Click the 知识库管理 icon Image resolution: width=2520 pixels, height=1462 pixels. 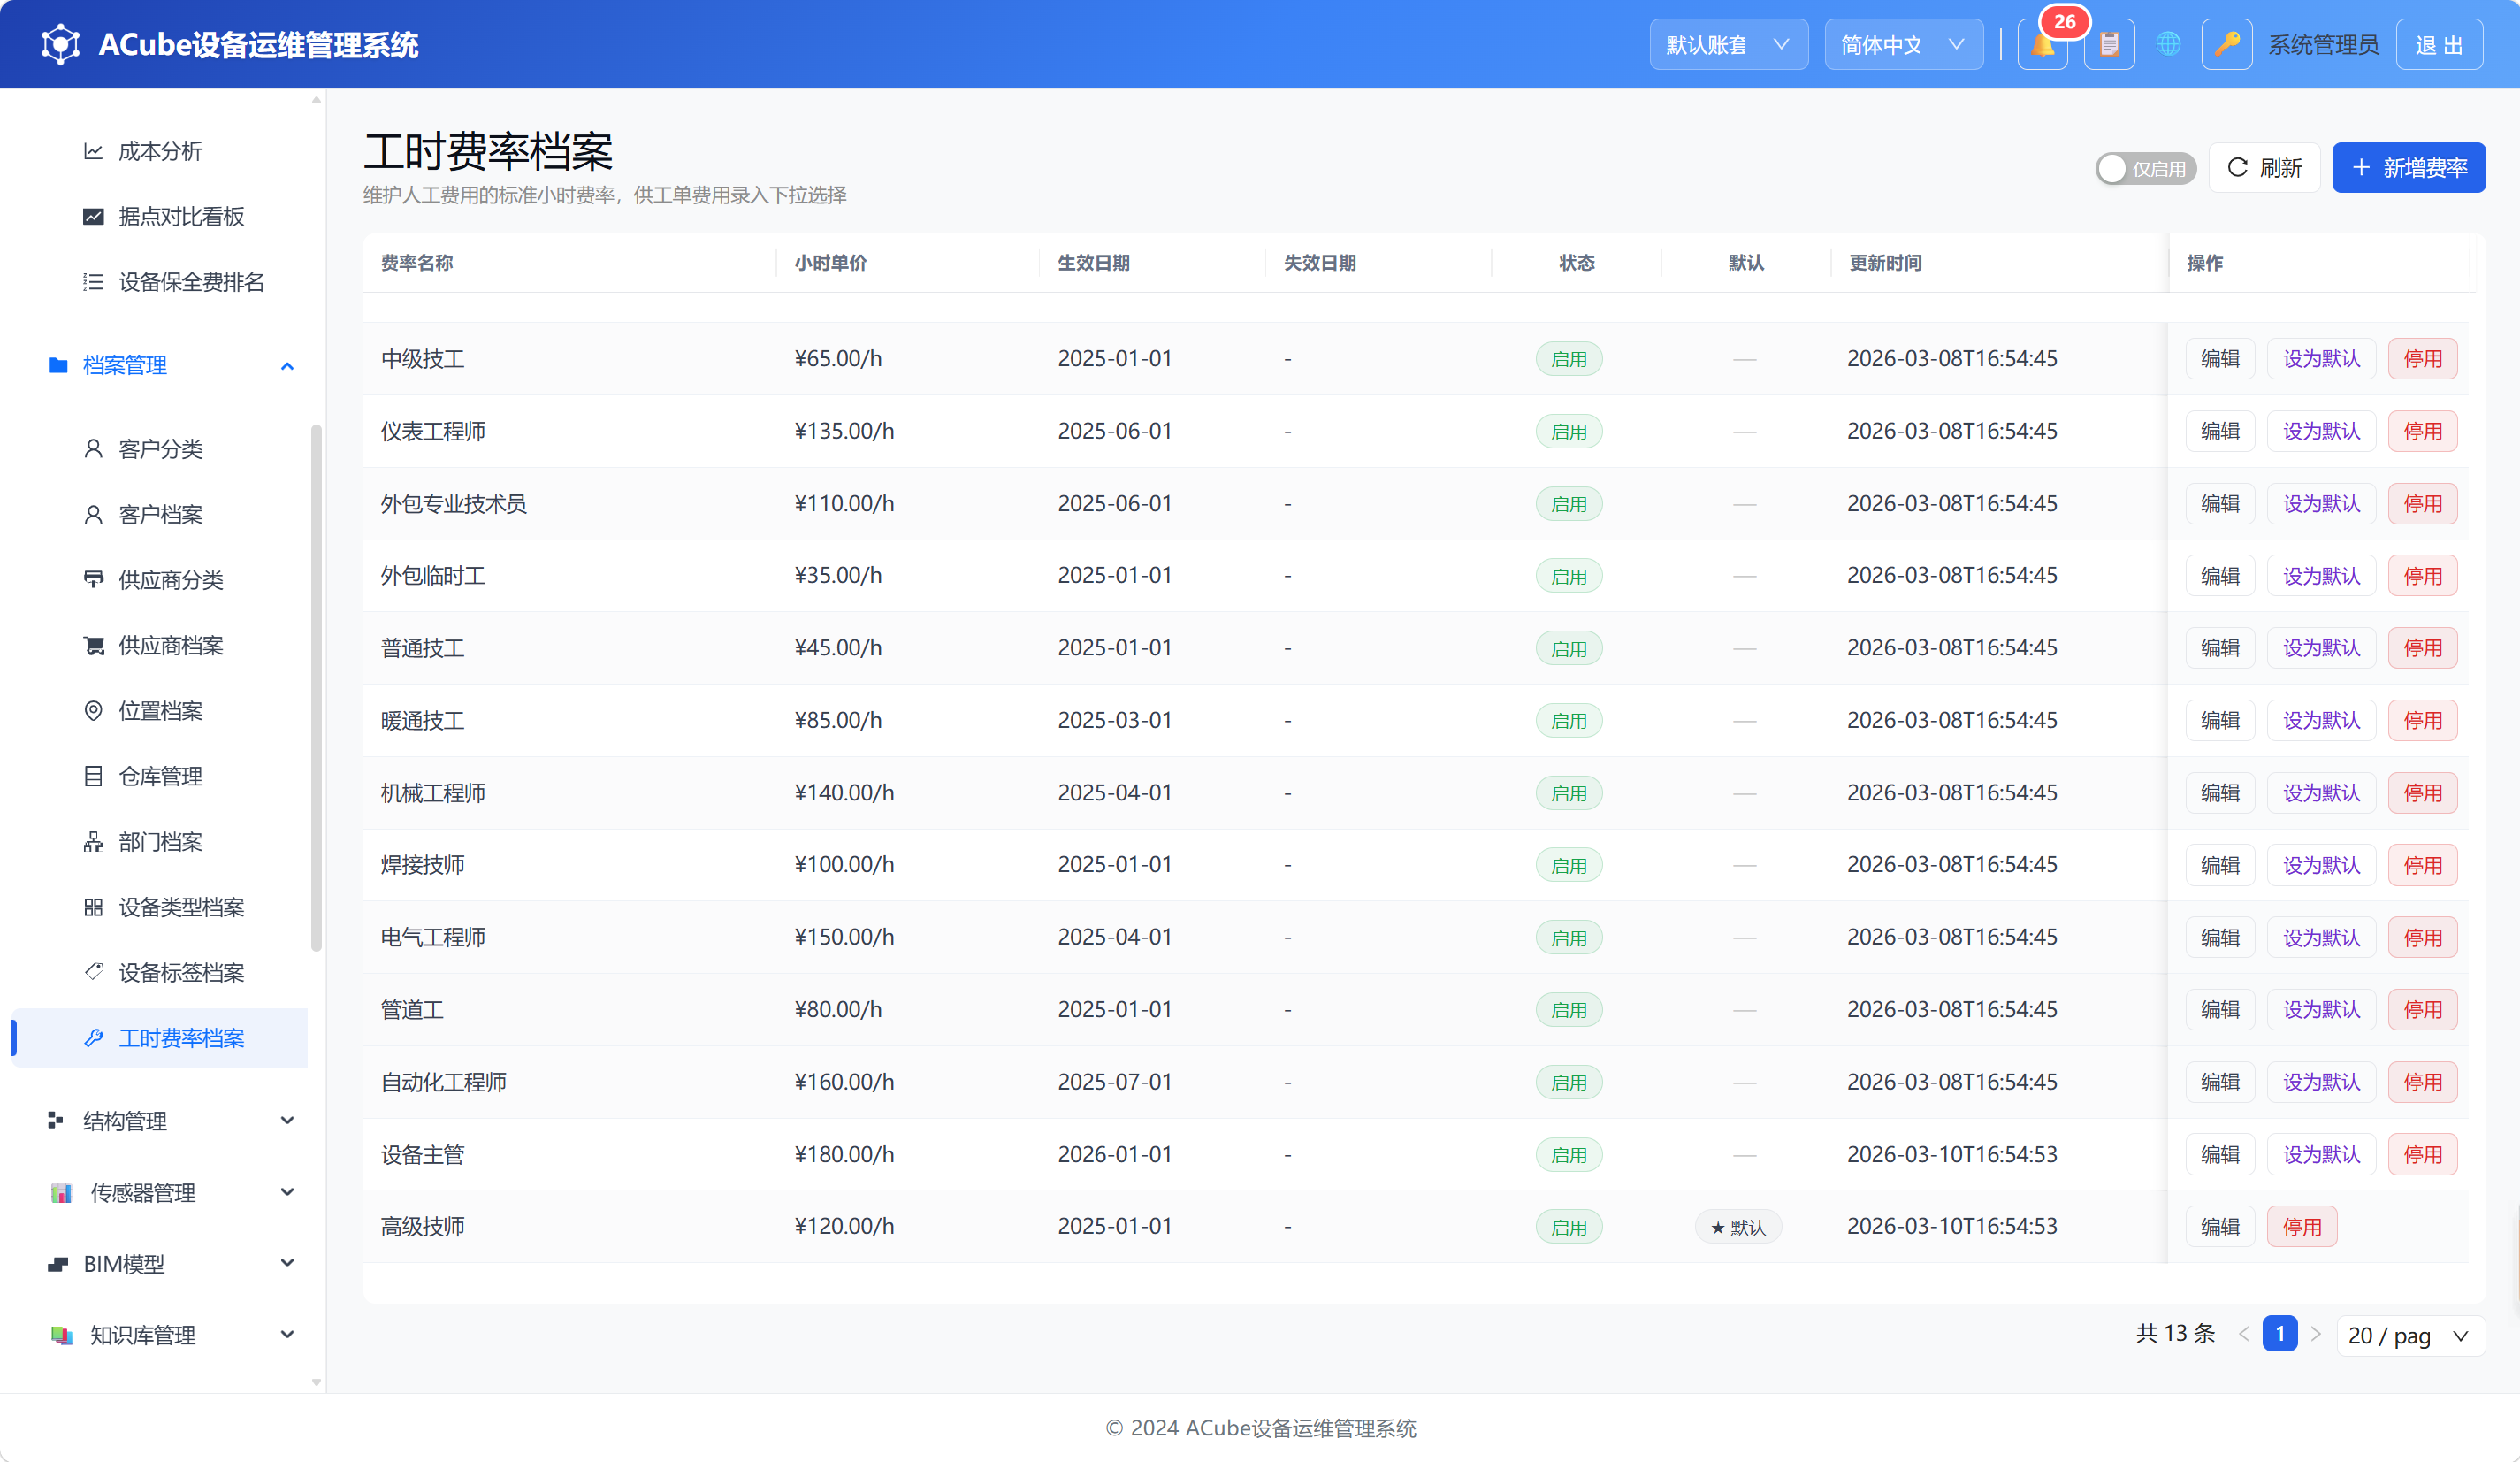[61, 1335]
